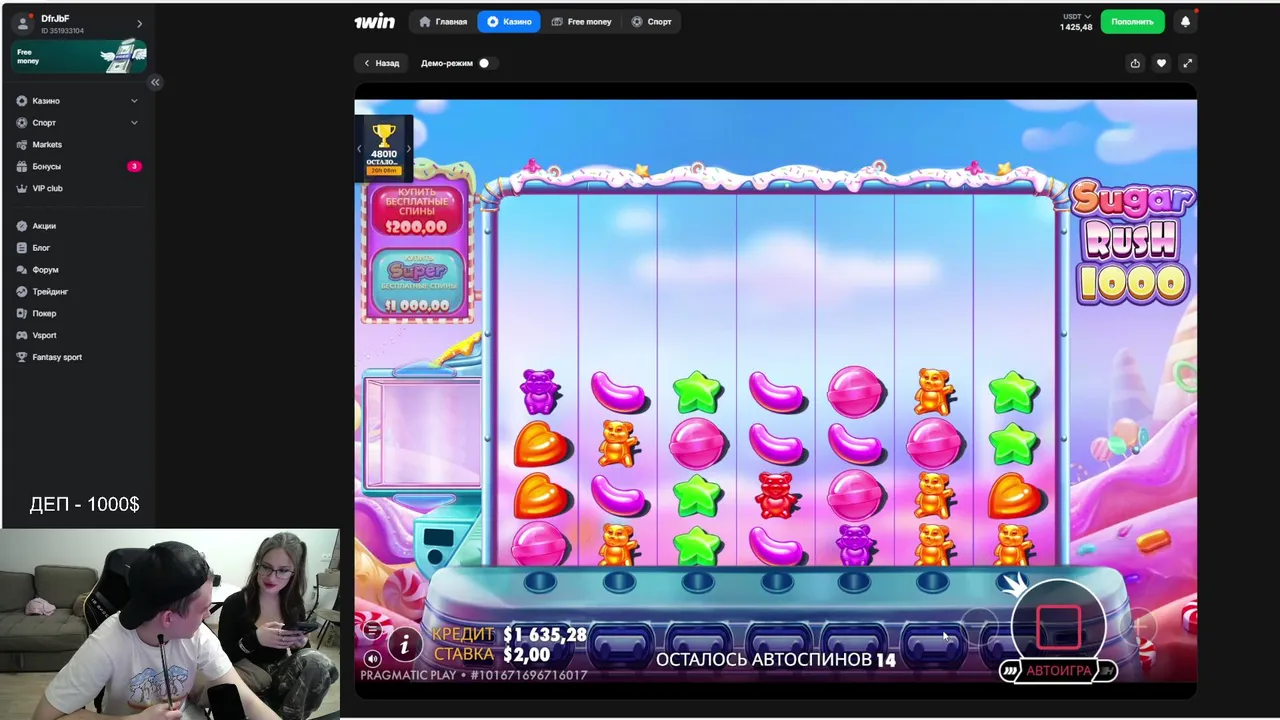The image size is (1280, 720).
Task: Click the Покер sidebar icon
Action: click(22, 314)
